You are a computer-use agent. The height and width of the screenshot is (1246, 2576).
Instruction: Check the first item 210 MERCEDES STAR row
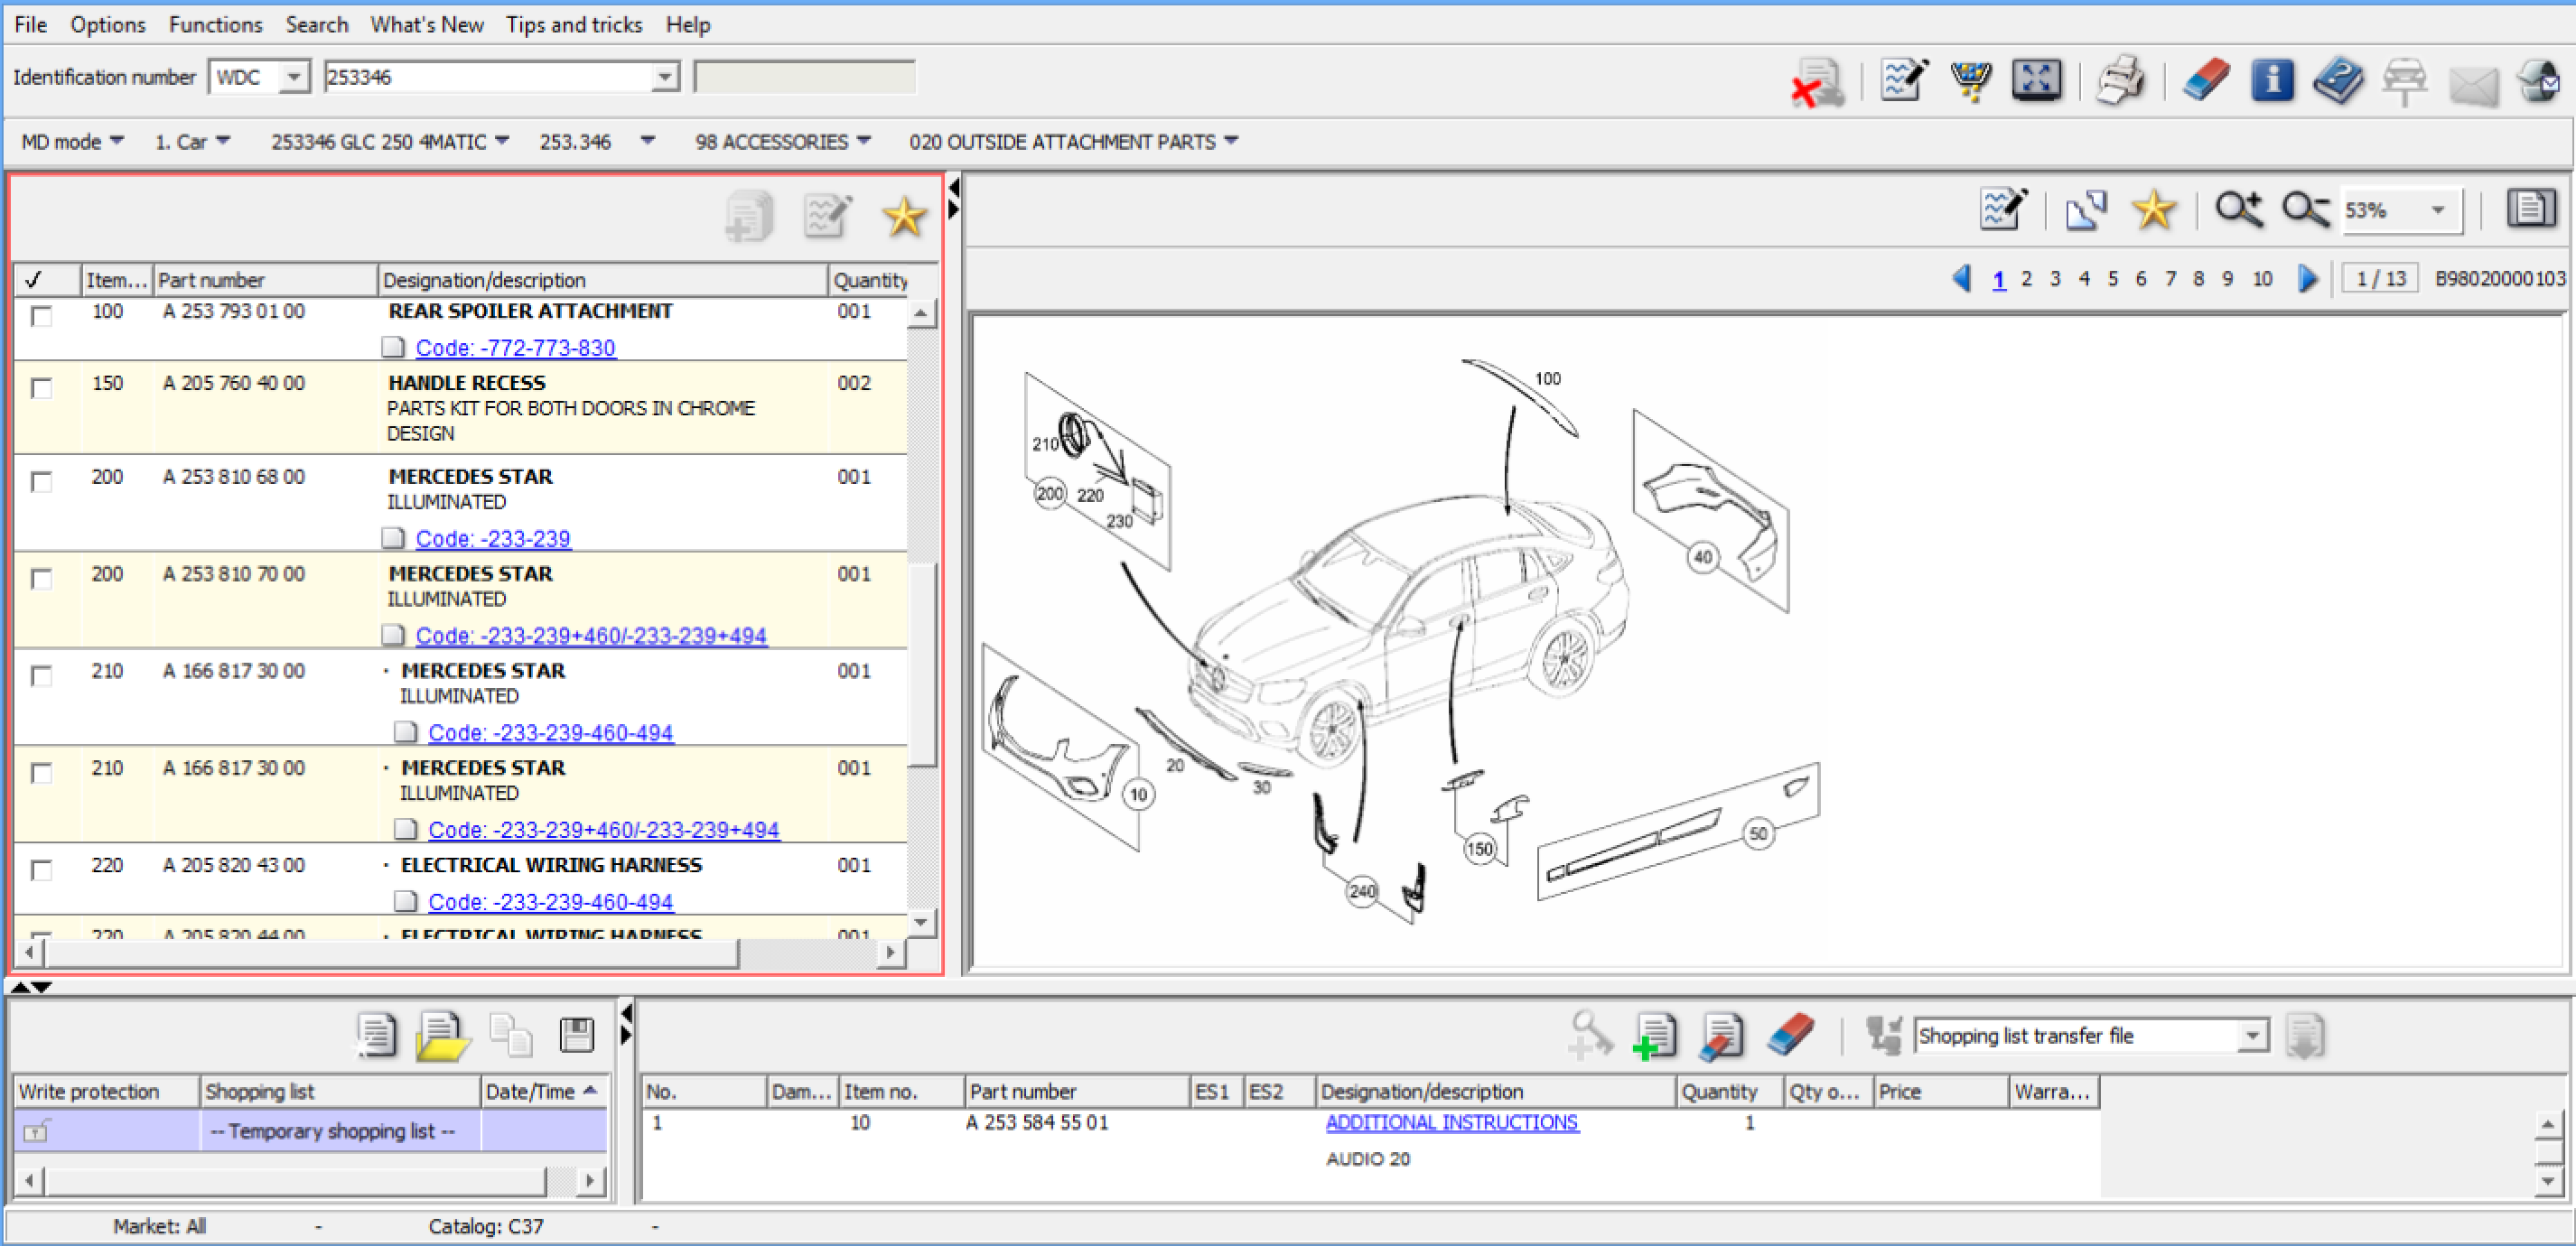click(x=41, y=676)
